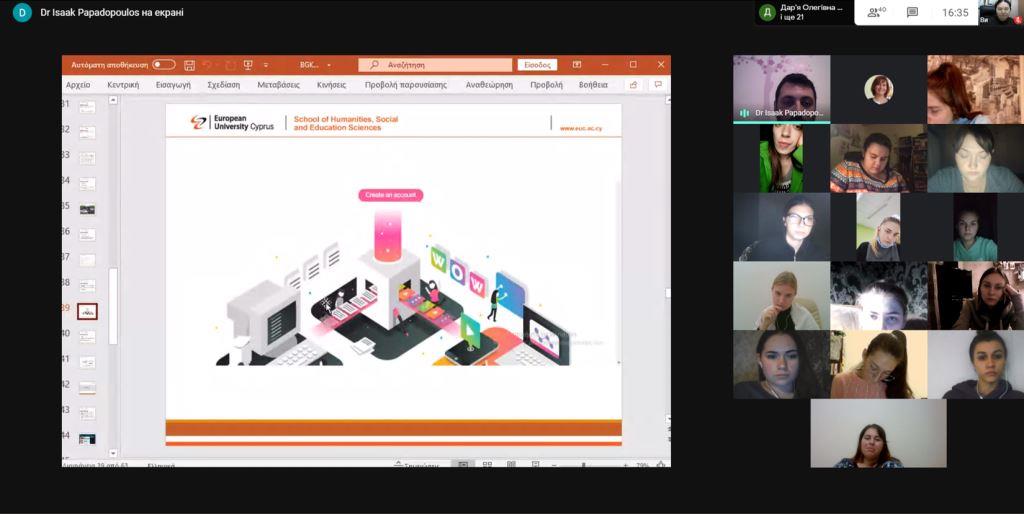Select normal view in the status bar
Viewport: 1024px width, 514px height.
click(x=463, y=465)
